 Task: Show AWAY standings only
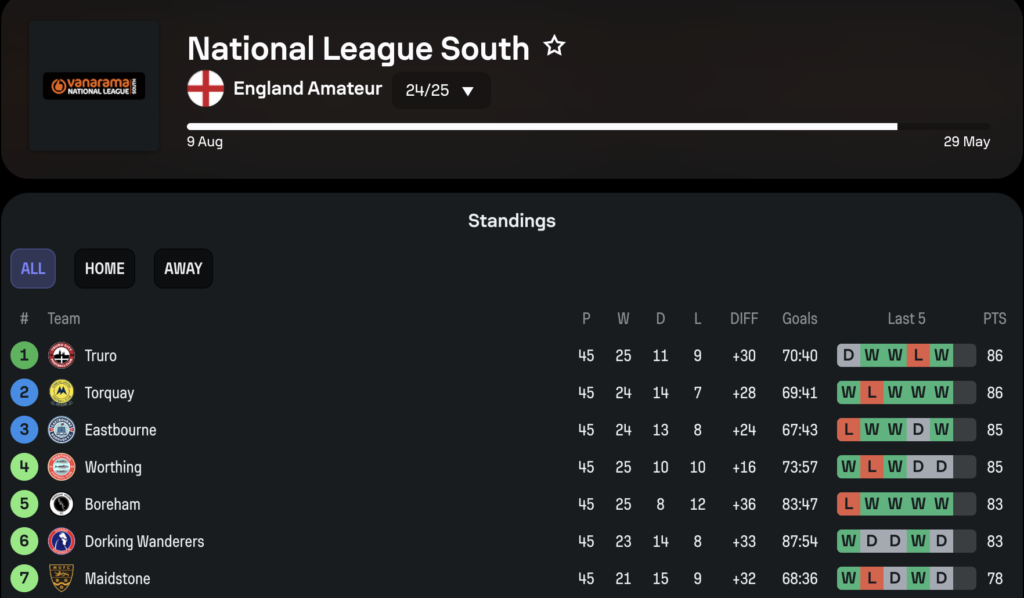tap(184, 268)
